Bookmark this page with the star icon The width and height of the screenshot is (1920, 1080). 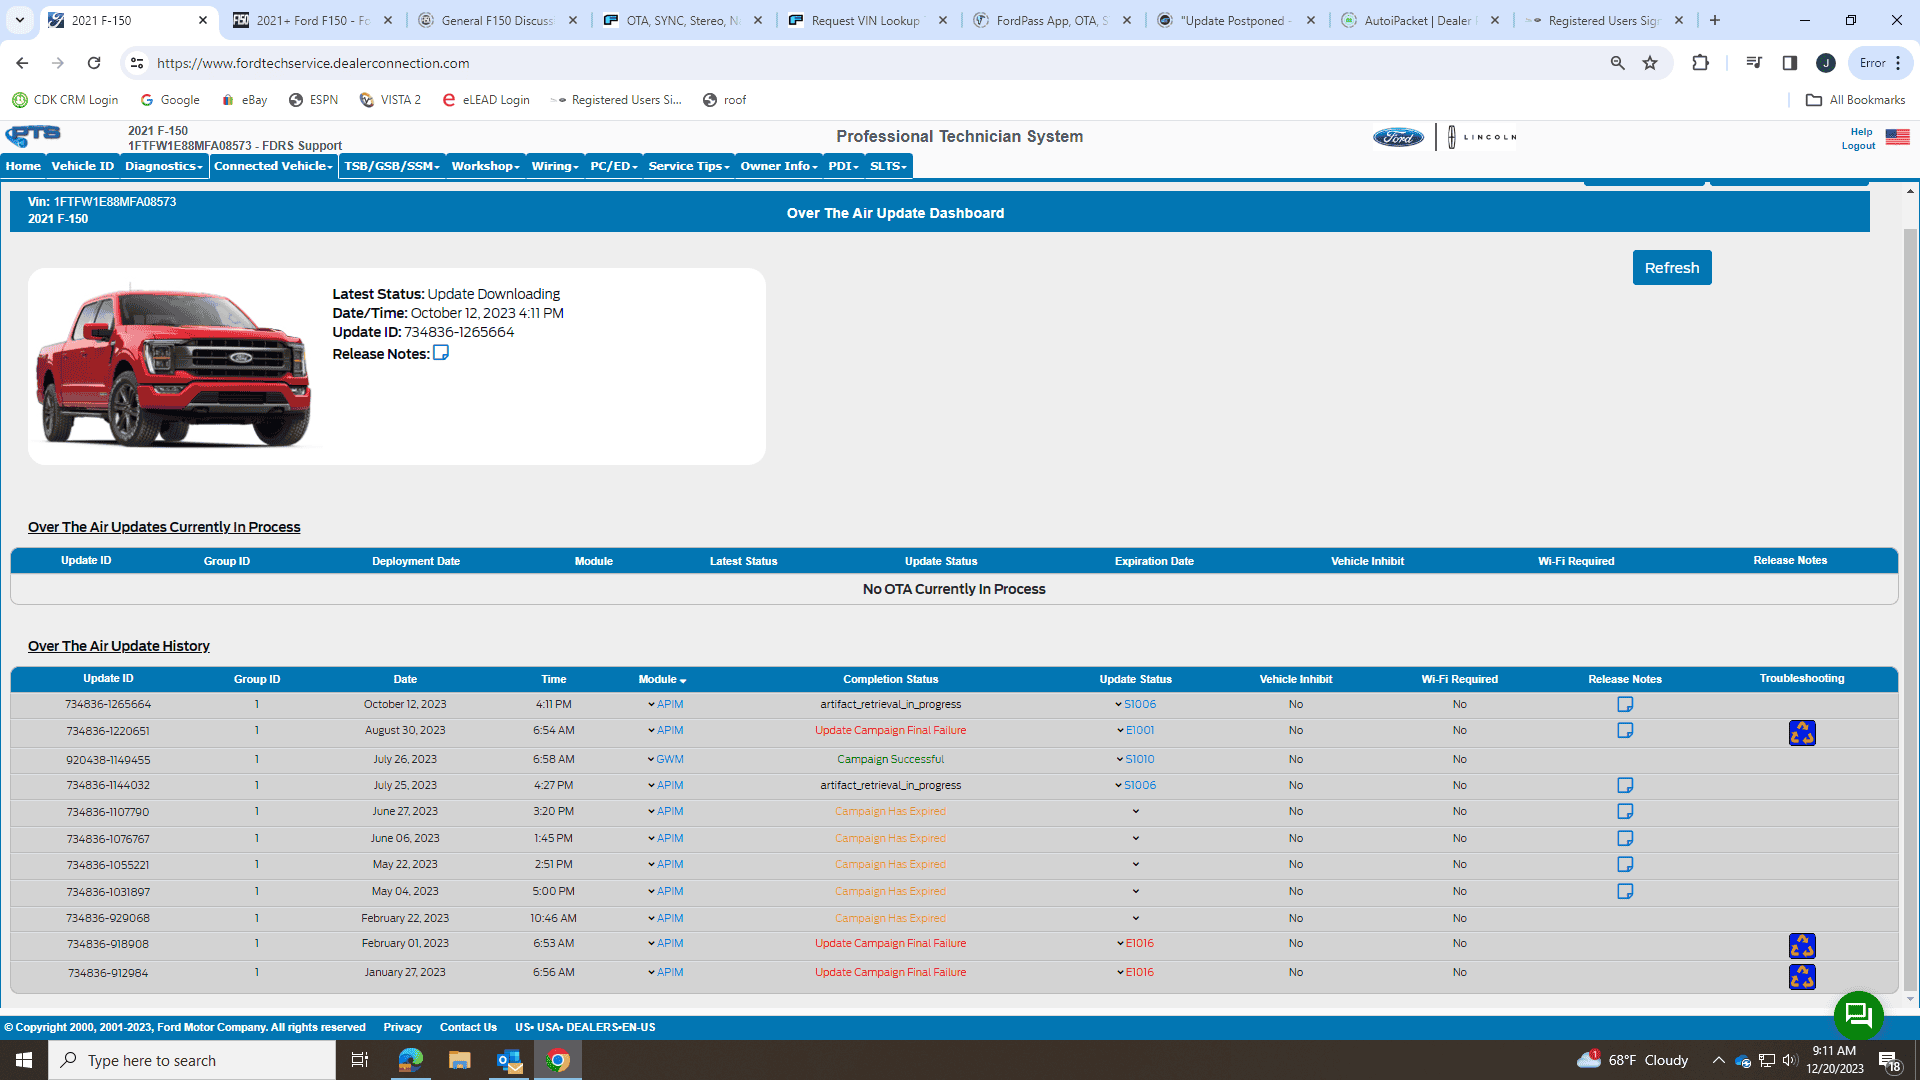coord(1650,63)
